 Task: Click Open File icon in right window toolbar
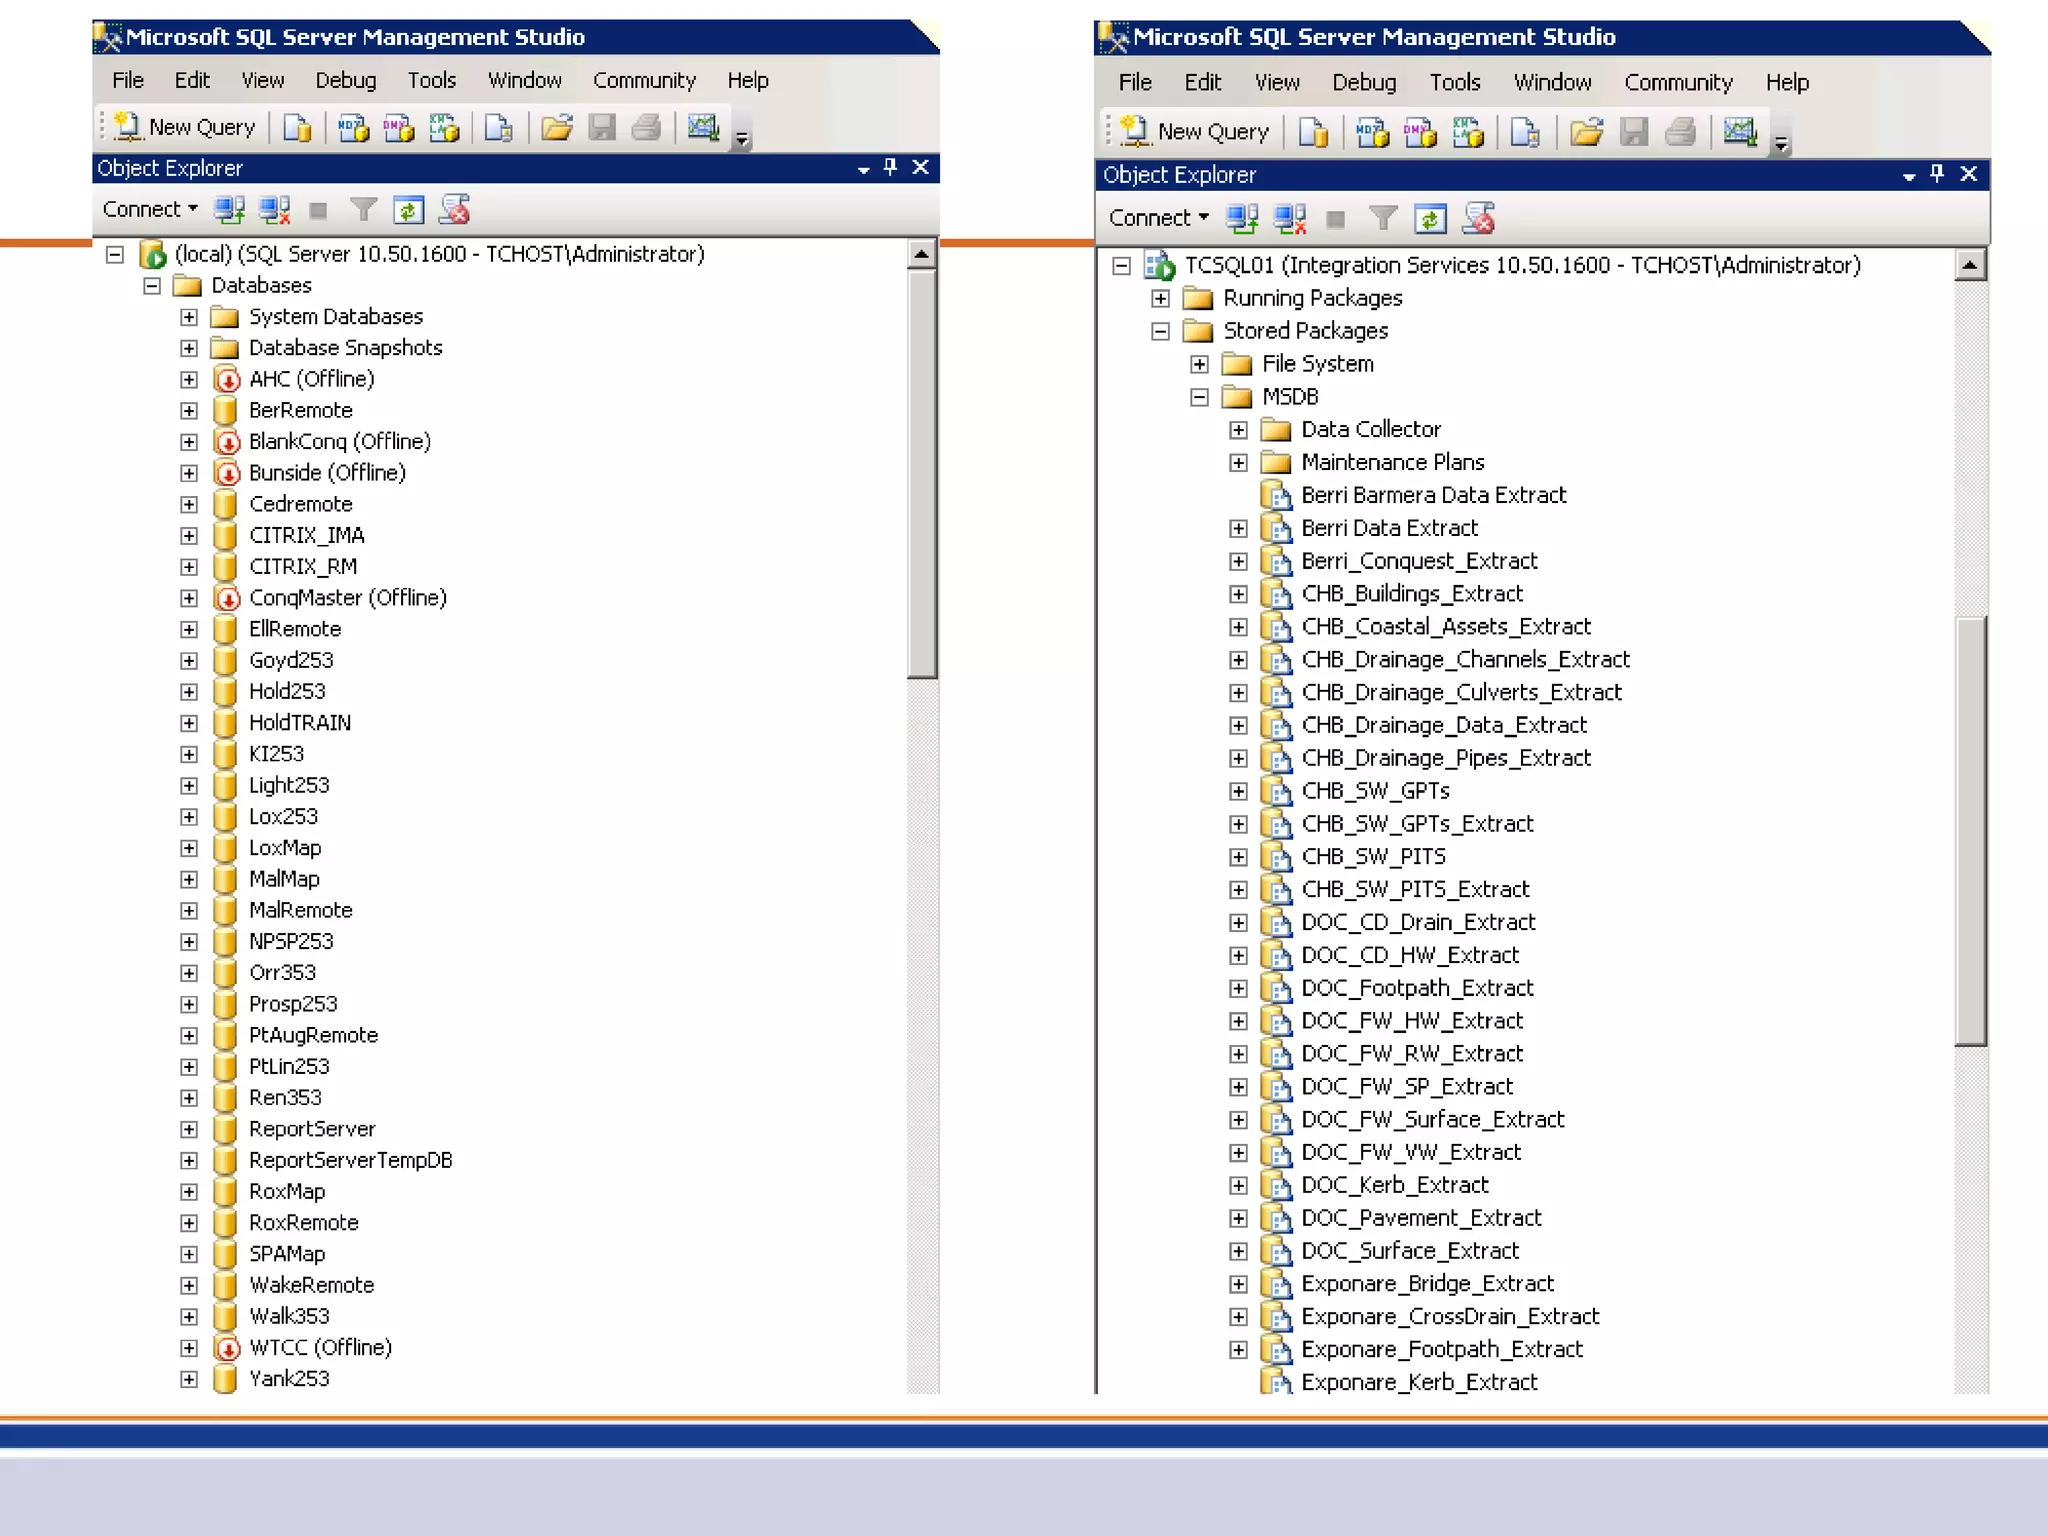click(x=1586, y=131)
